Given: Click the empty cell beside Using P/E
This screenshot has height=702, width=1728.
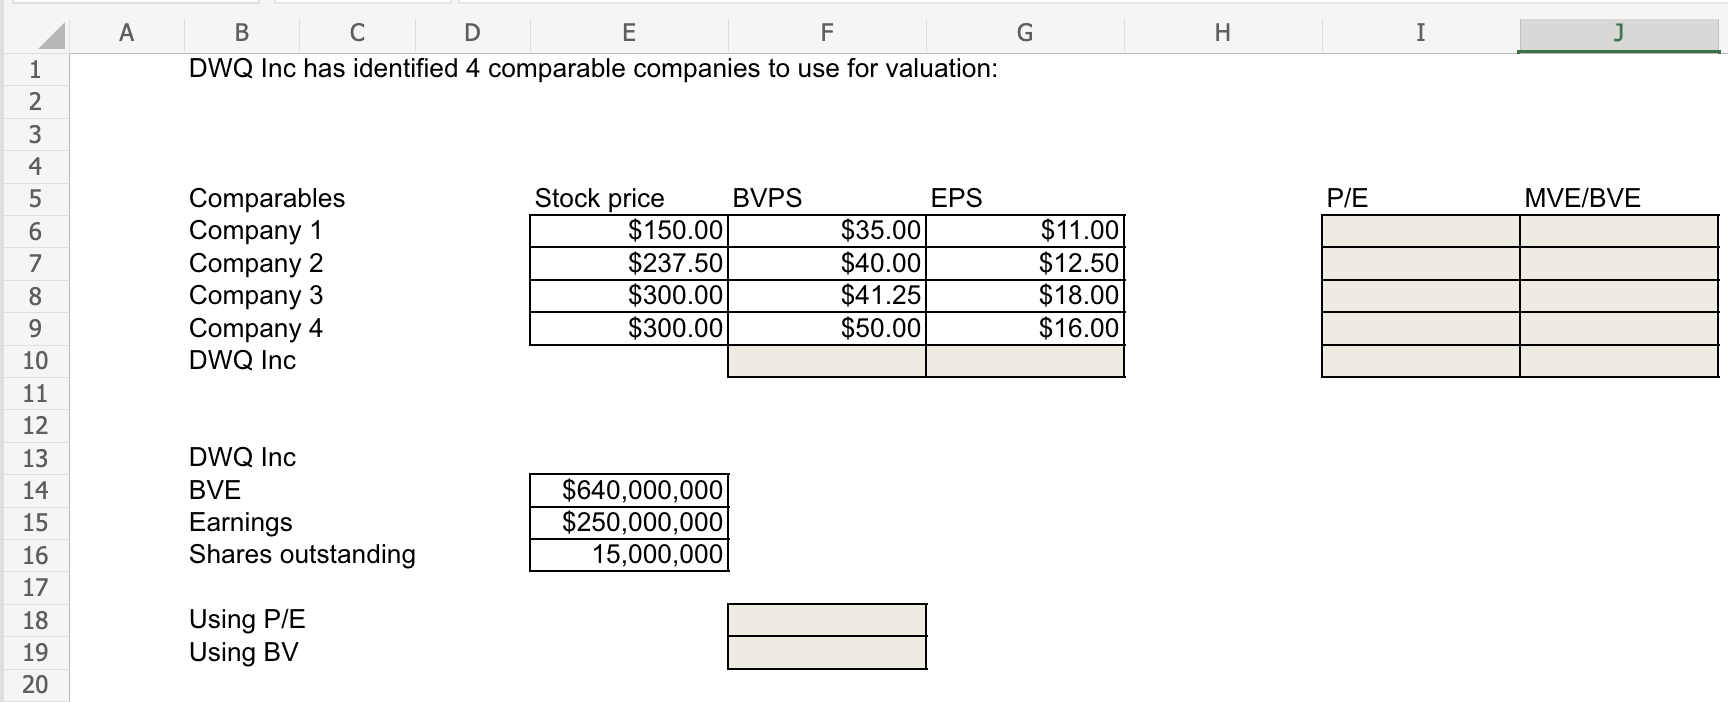Looking at the screenshot, I should point(825,620).
